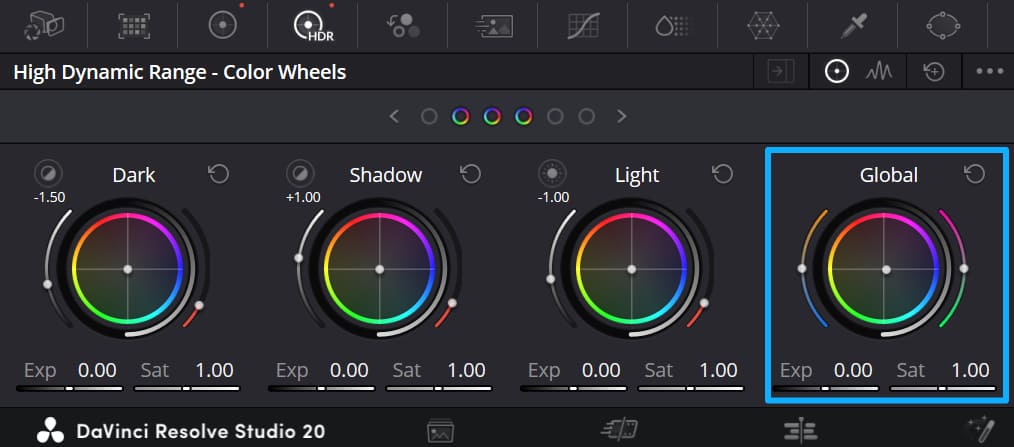The width and height of the screenshot is (1014, 447).
Task: Select the Qualifier eyedropper palette
Action: click(x=856, y=26)
